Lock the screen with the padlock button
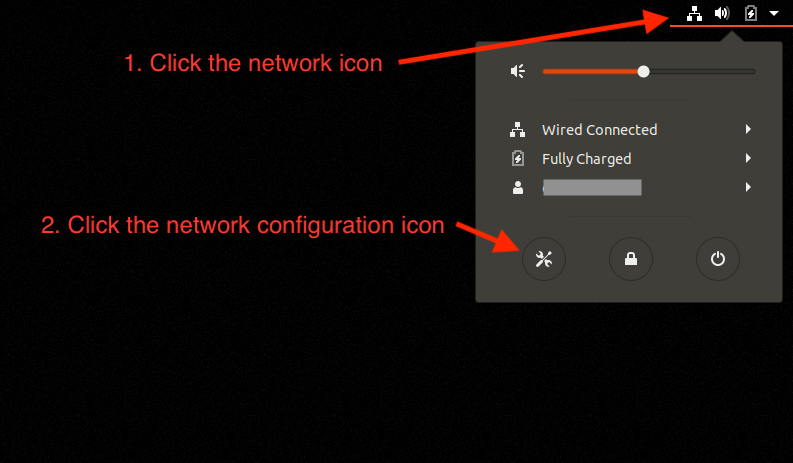The width and height of the screenshot is (793, 463). pyautogui.click(x=631, y=259)
